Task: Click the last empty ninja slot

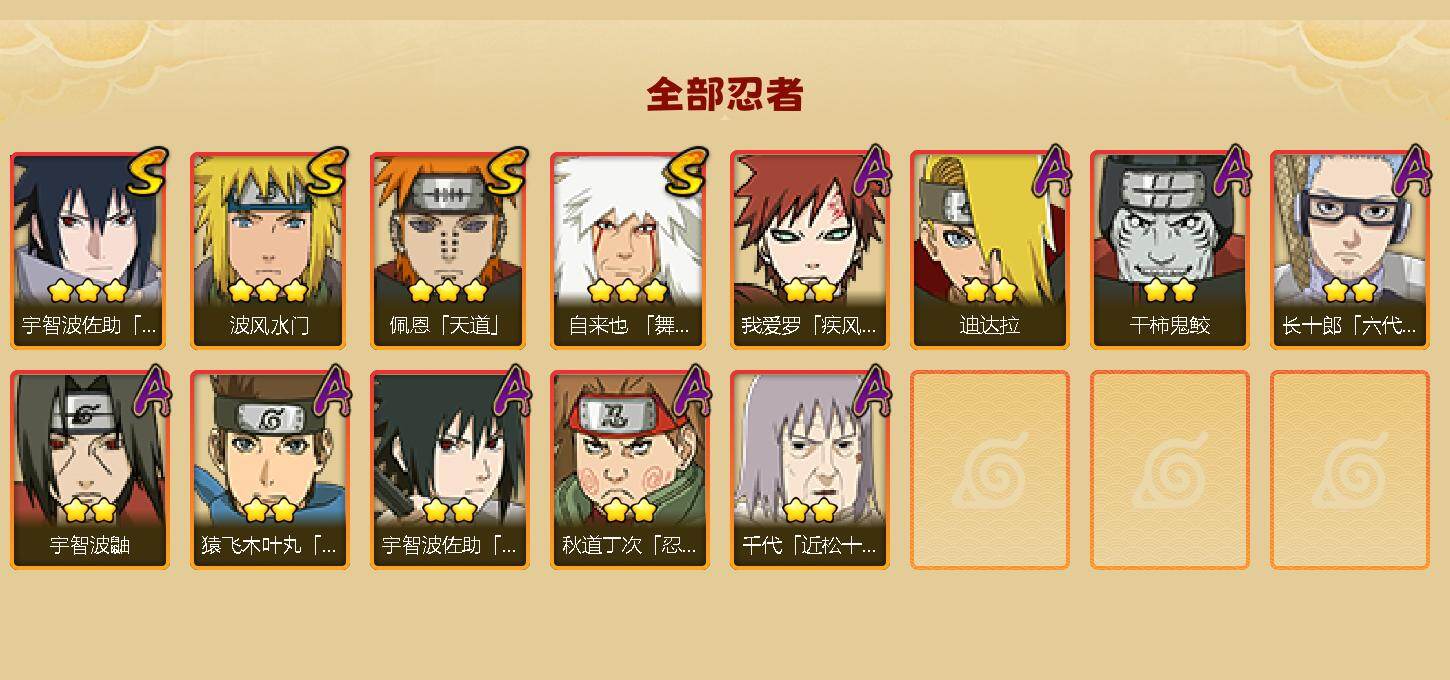Action: [x=1350, y=470]
